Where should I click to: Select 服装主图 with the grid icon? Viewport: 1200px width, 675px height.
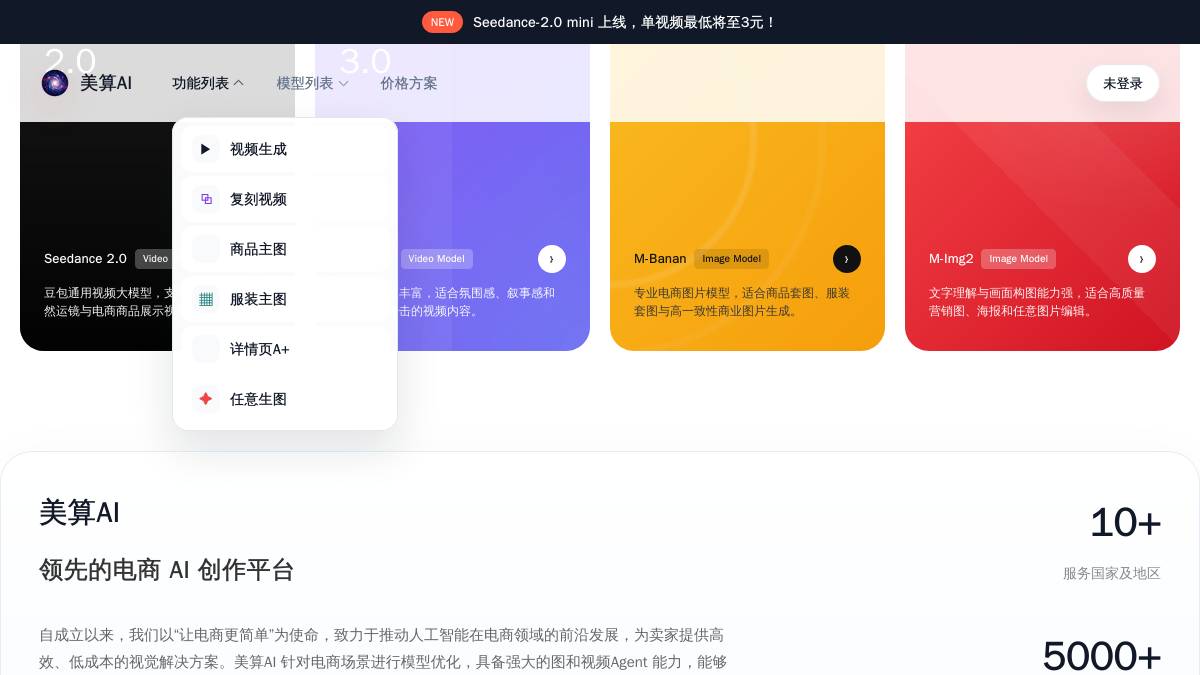tap(285, 299)
